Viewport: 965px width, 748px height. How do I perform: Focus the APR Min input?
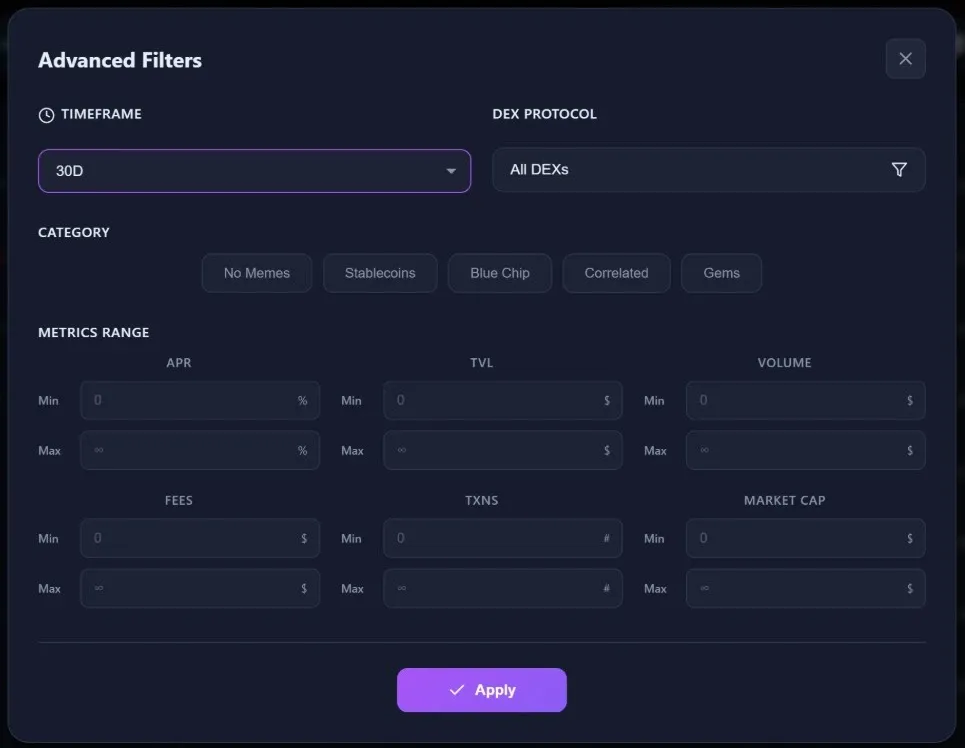tap(200, 400)
